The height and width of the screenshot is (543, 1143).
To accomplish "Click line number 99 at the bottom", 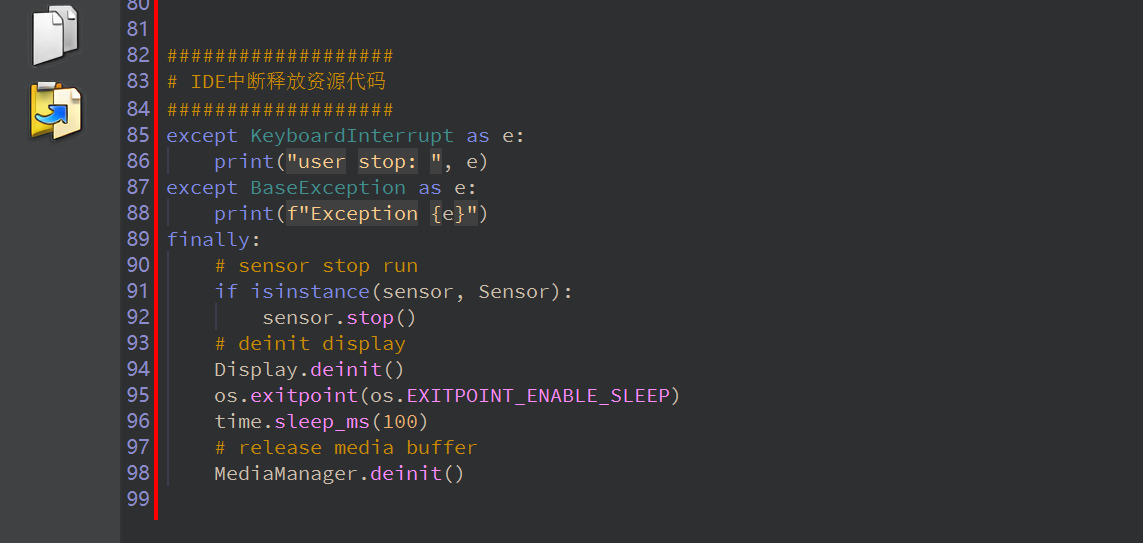I will pyautogui.click(x=138, y=499).
